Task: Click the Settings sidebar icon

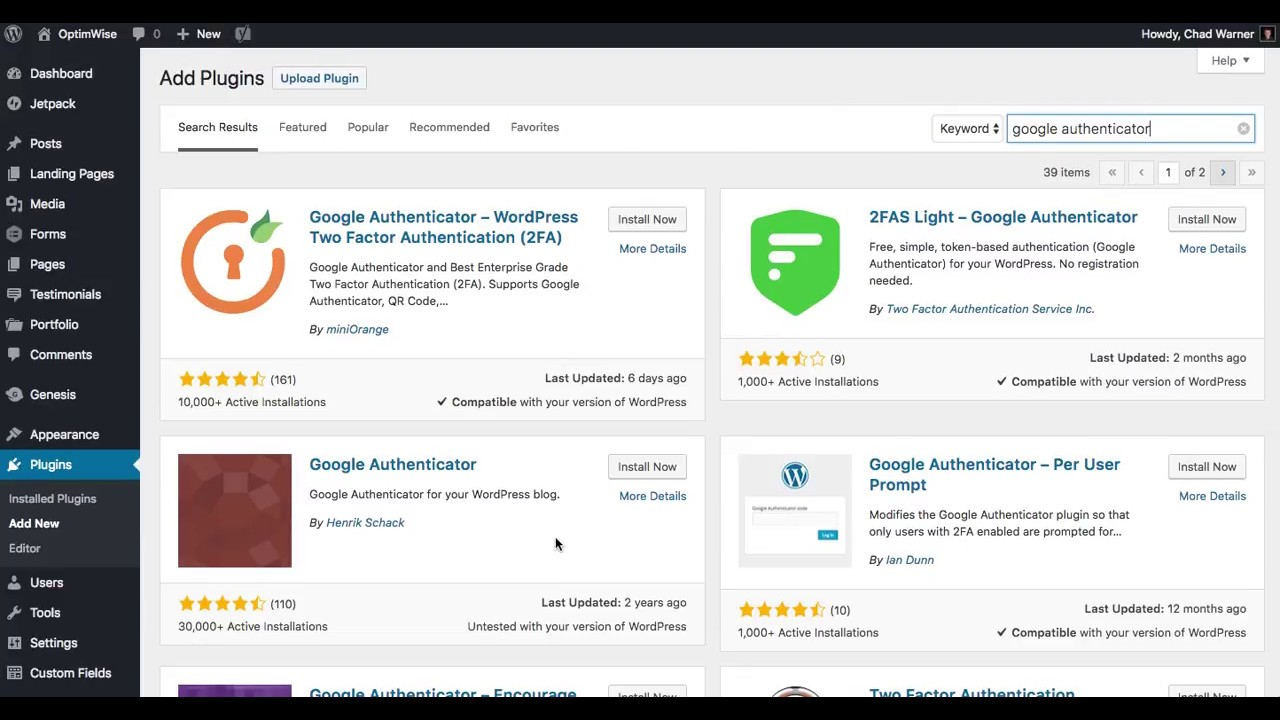Action: coord(14,643)
